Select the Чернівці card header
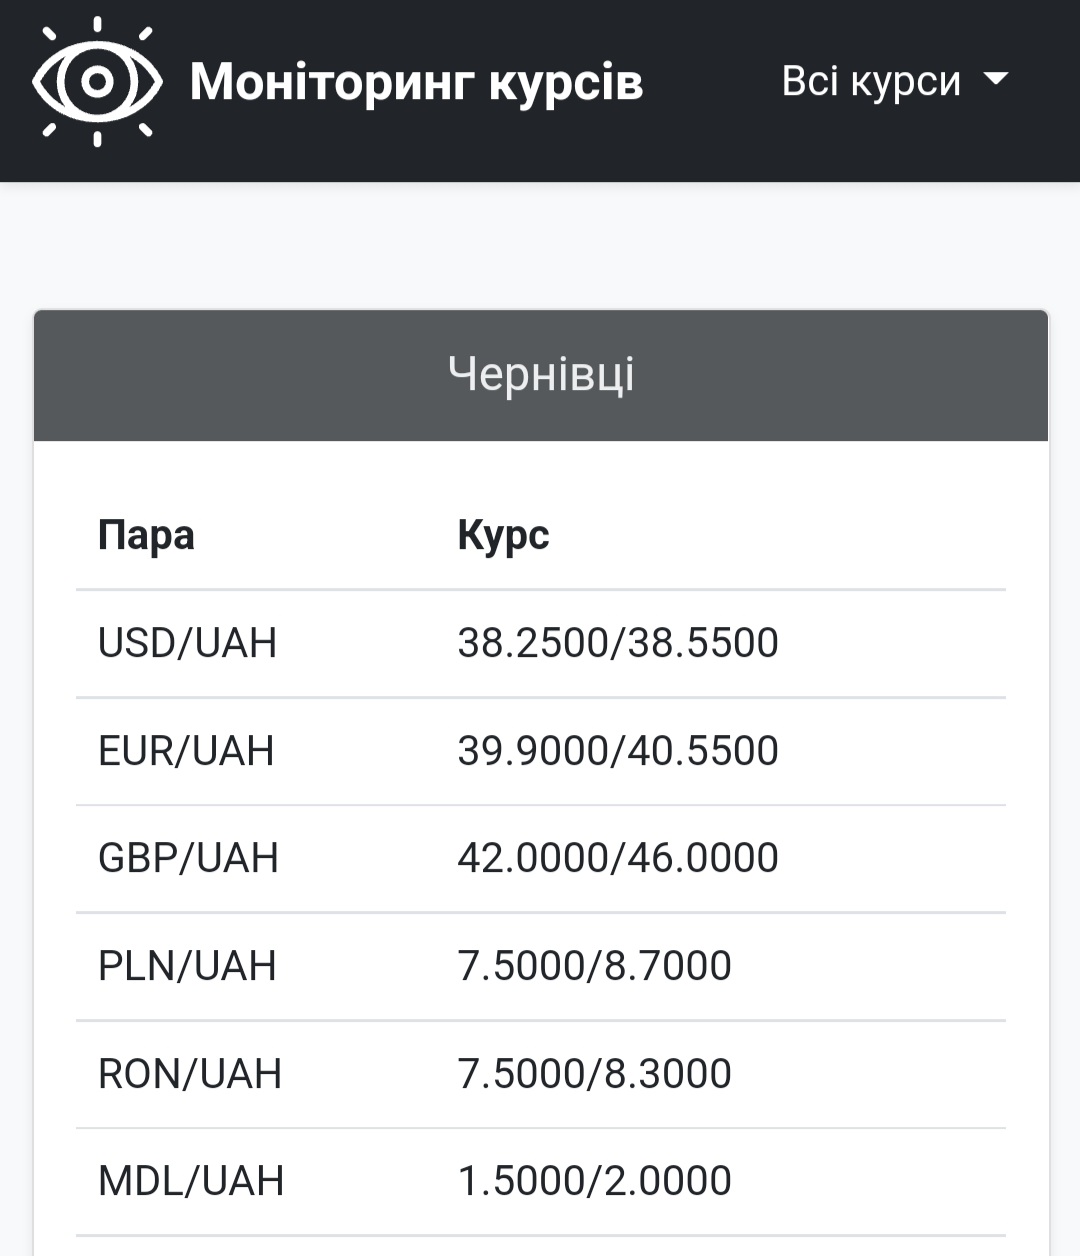The image size is (1080, 1256). tap(540, 375)
